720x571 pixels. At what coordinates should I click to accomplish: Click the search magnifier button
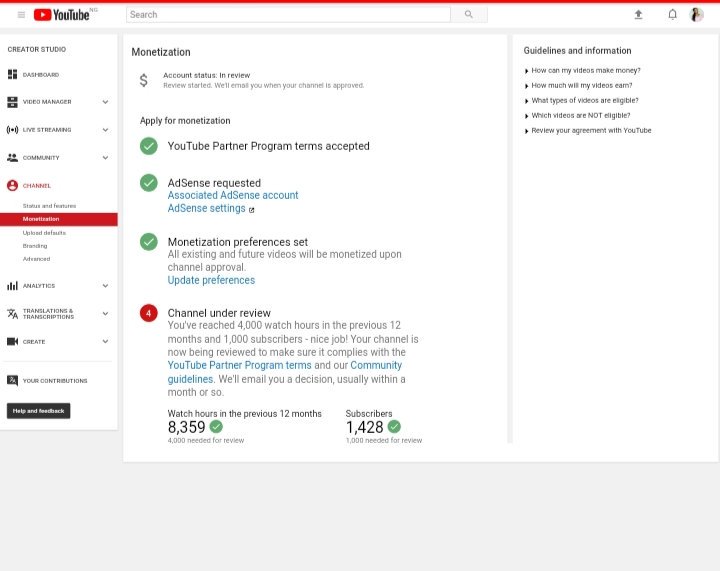[x=468, y=14]
